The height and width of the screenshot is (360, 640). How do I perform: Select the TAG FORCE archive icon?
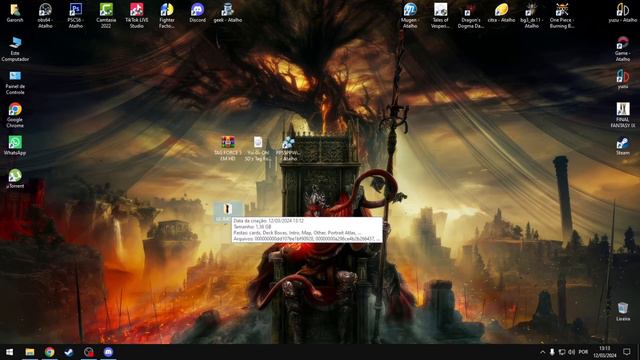pyautogui.click(x=228, y=148)
